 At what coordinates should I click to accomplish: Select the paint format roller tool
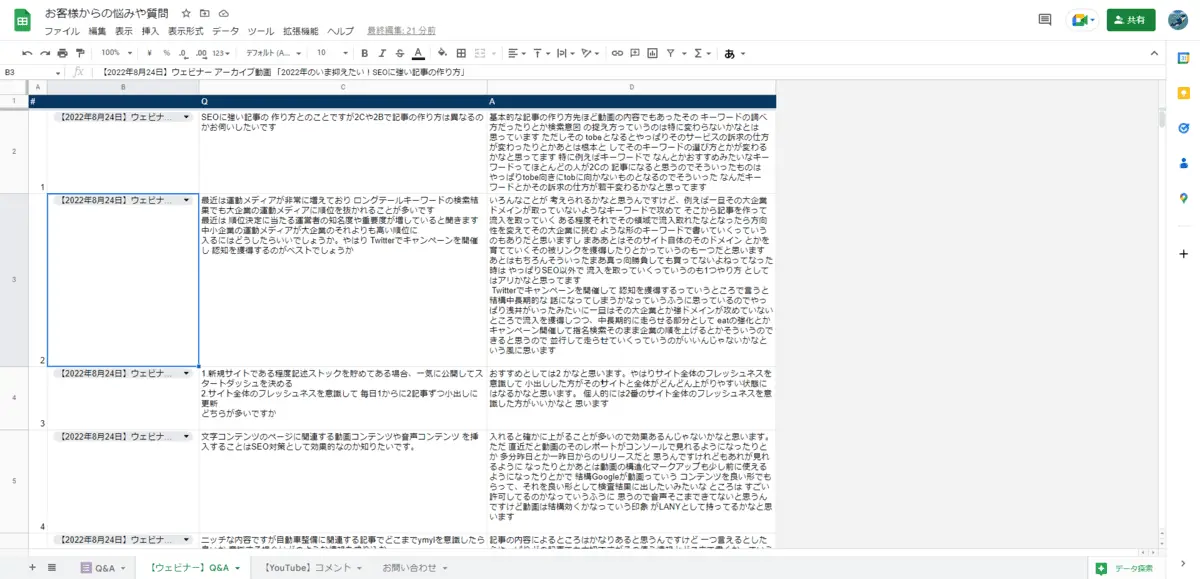(80, 53)
